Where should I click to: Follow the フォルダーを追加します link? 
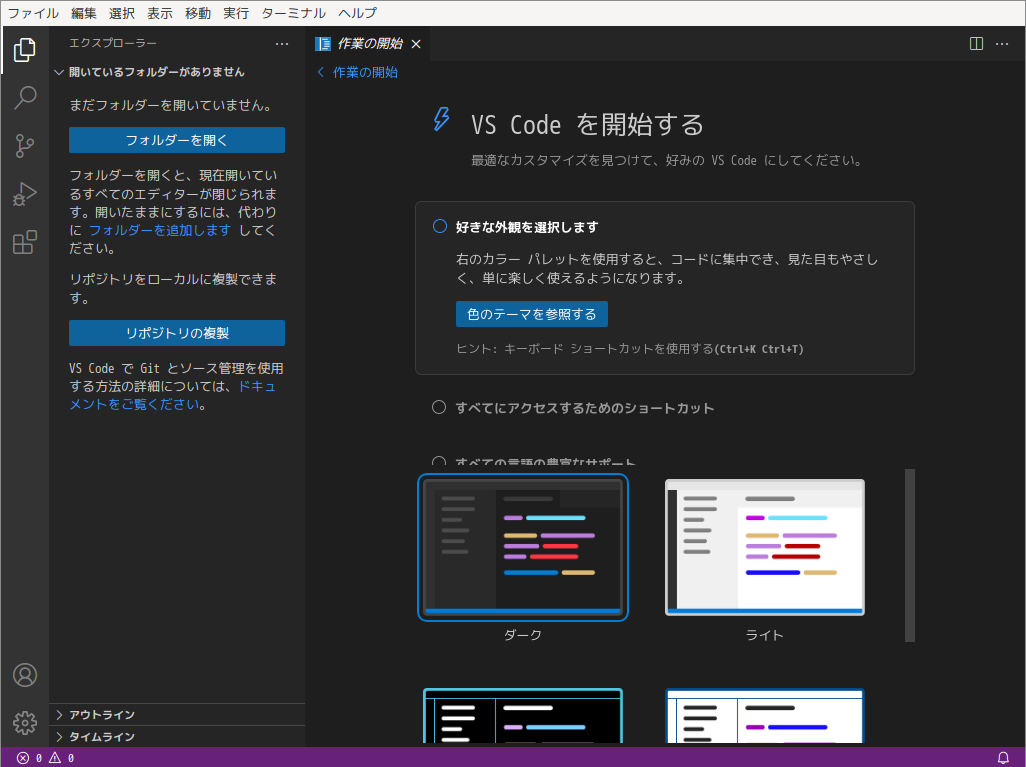160,230
